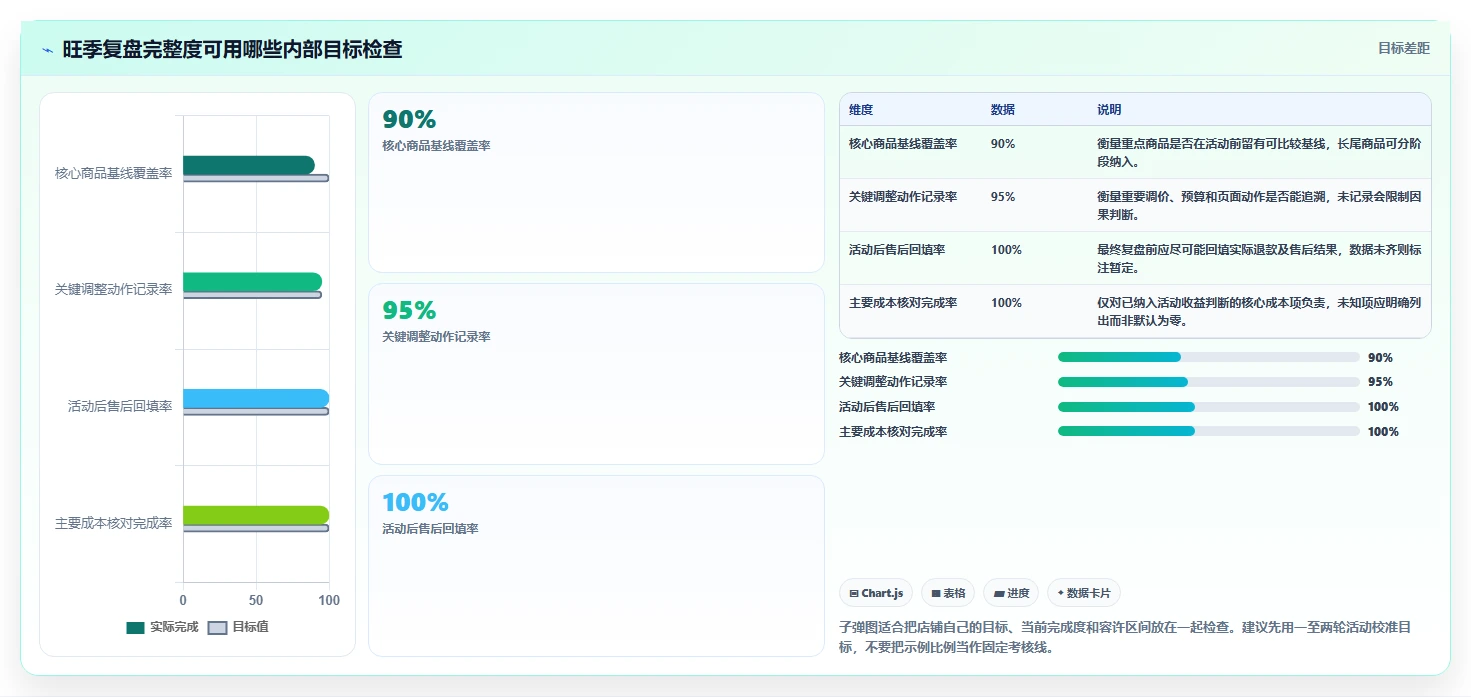Click the 活动售后回填率 progress bar

pyautogui.click(x=1209, y=407)
